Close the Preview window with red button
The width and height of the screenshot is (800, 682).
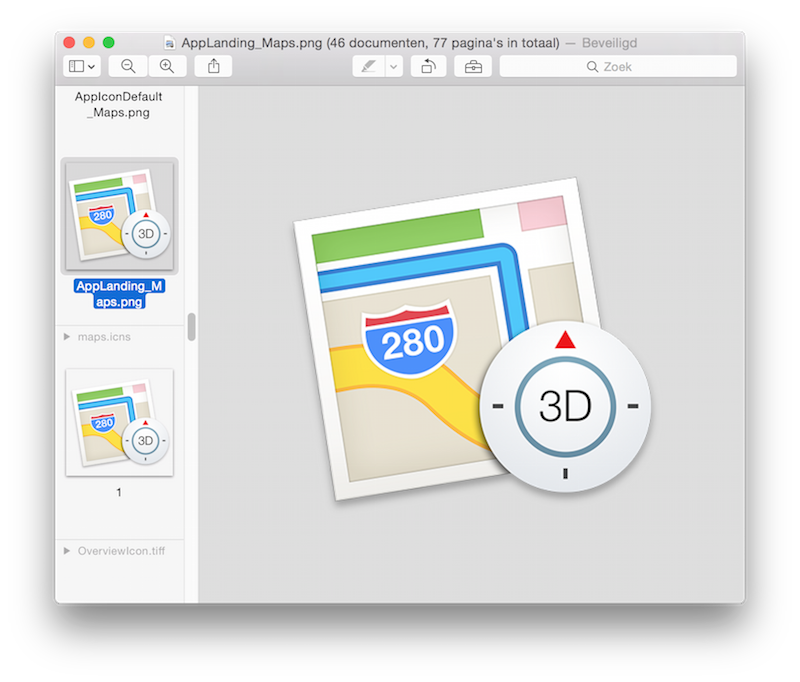[69, 42]
